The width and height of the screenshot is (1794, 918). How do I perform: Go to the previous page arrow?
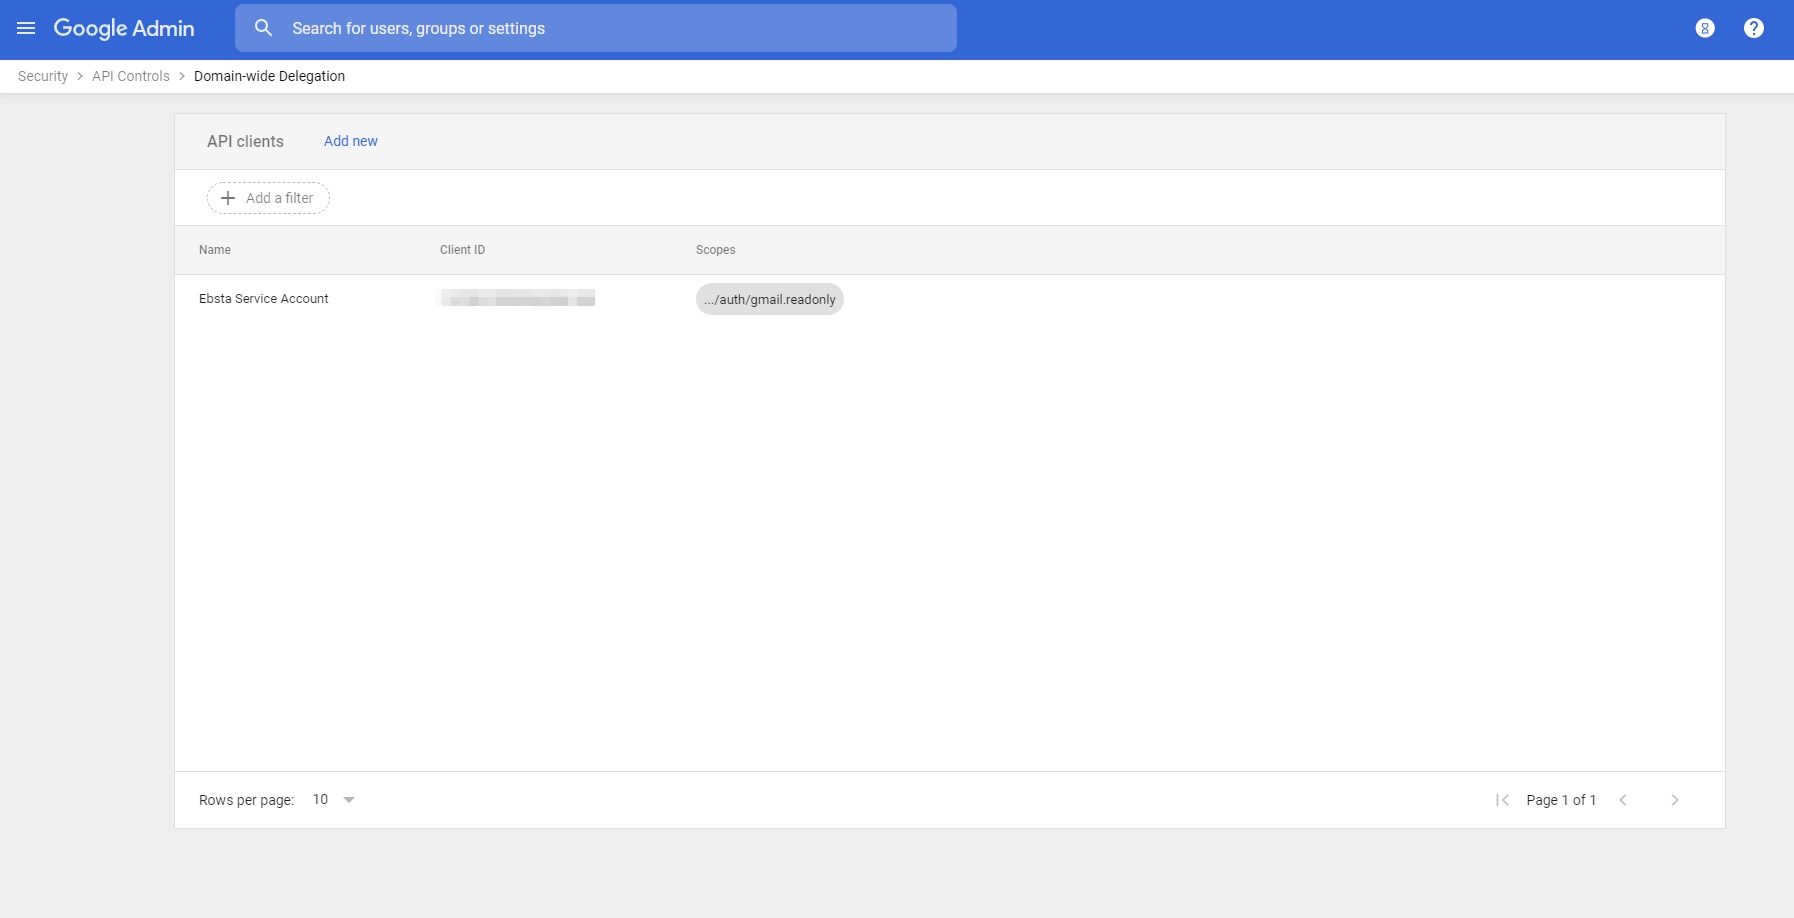coord(1623,800)
